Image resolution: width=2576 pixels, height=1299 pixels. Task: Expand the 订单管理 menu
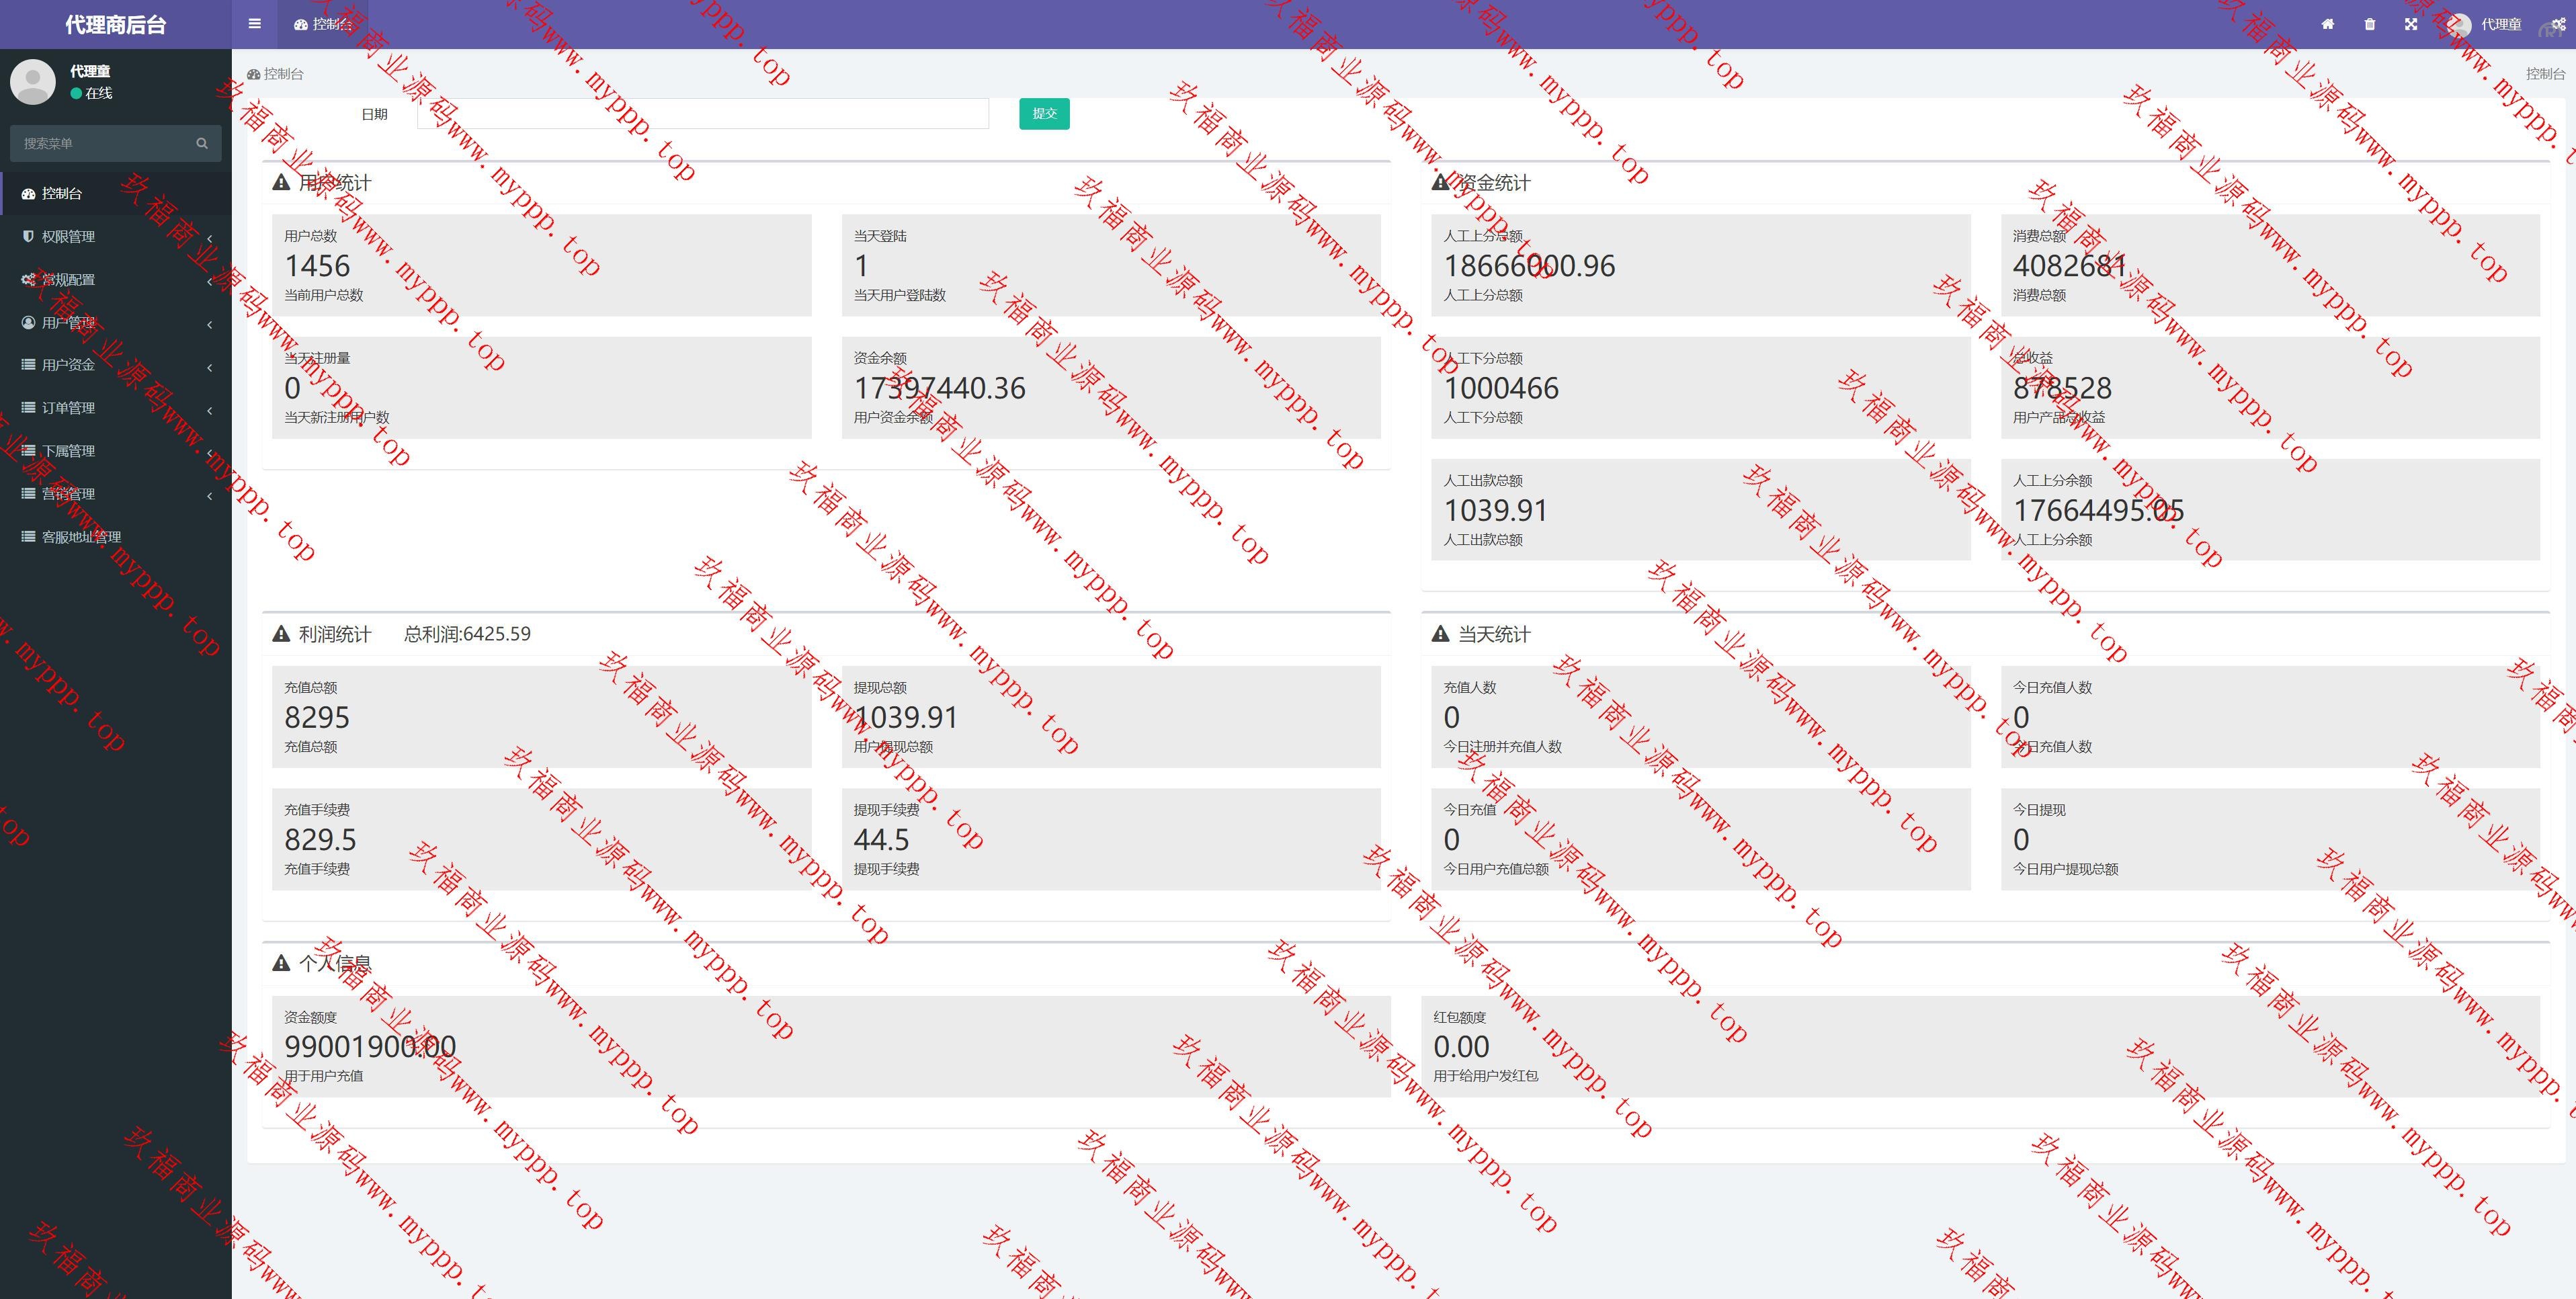[68, 408]
